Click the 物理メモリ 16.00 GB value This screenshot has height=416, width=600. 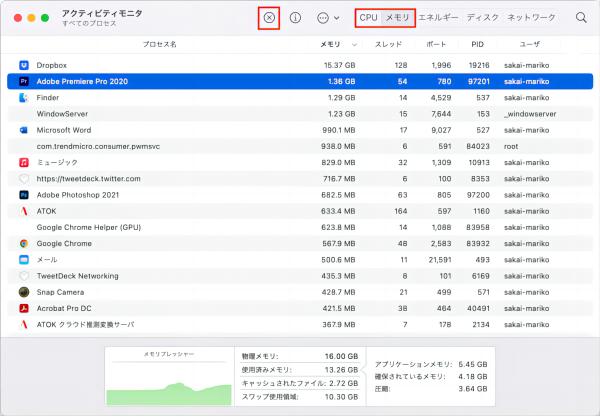point(341,356)
